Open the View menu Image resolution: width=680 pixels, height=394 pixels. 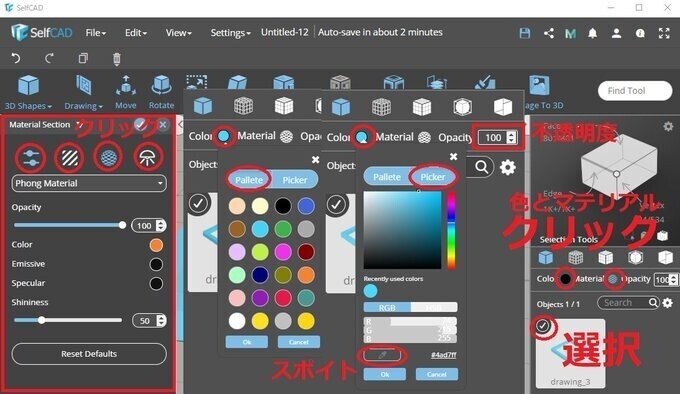(x=178, y=33)
